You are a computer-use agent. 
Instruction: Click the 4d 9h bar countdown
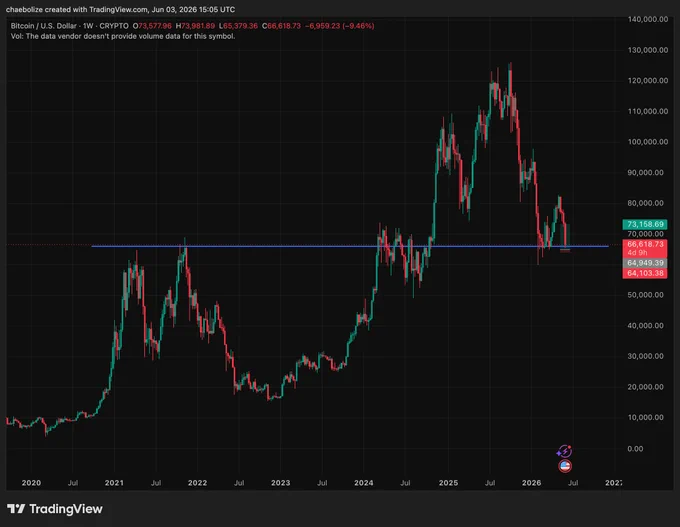[x=637, y=253]
